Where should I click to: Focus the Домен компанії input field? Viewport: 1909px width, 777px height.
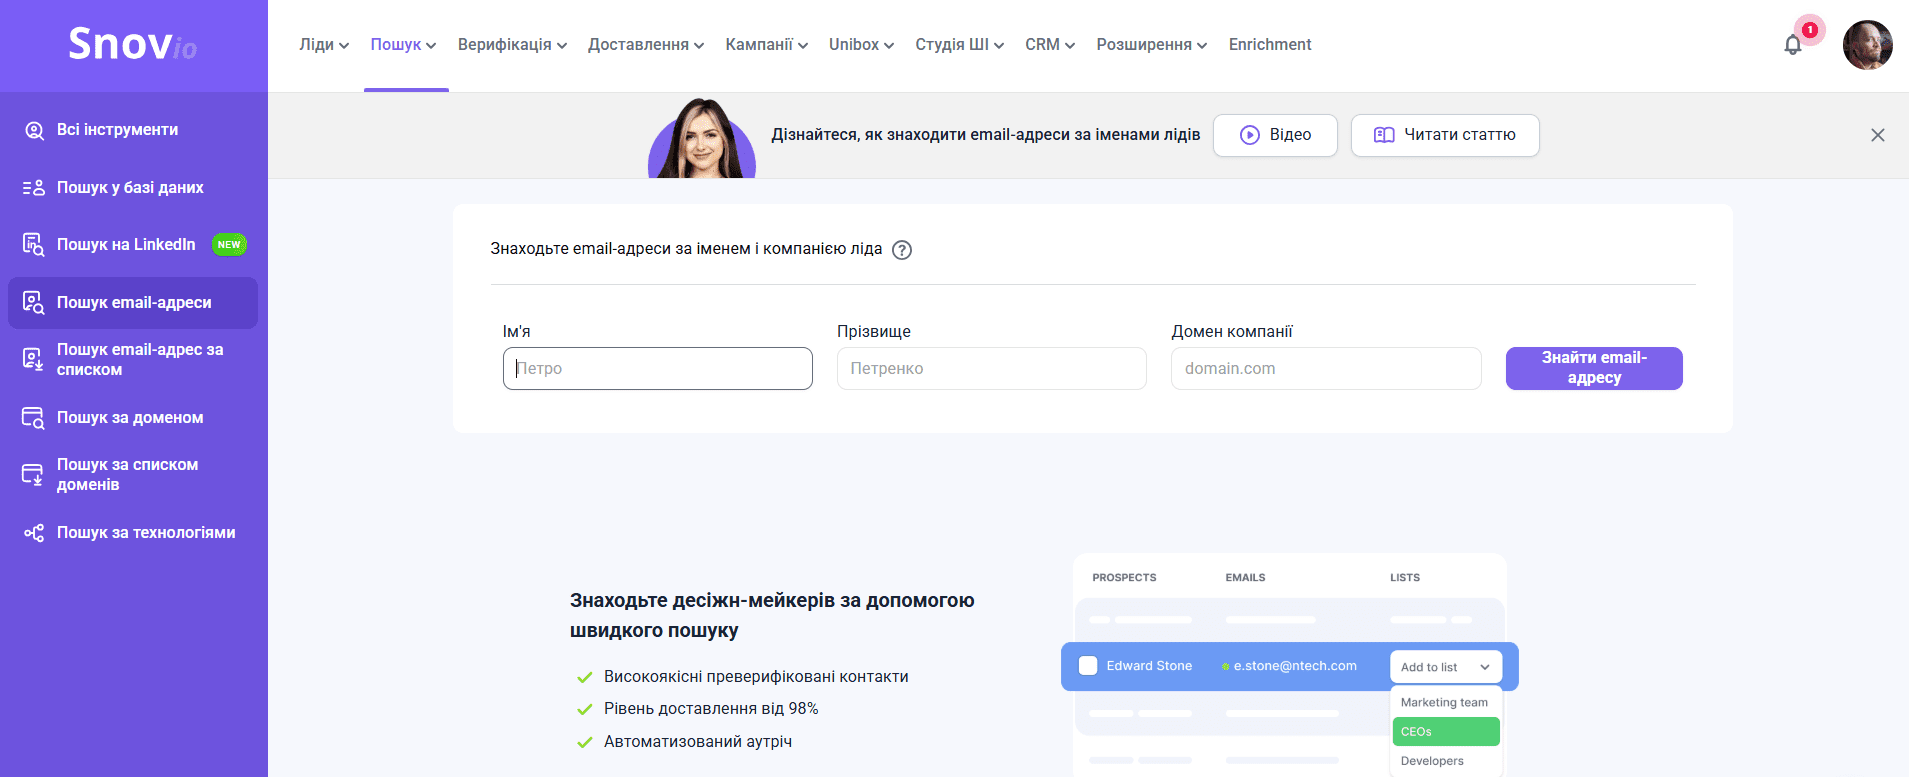pyautogui.click(x=1326, y=369)
